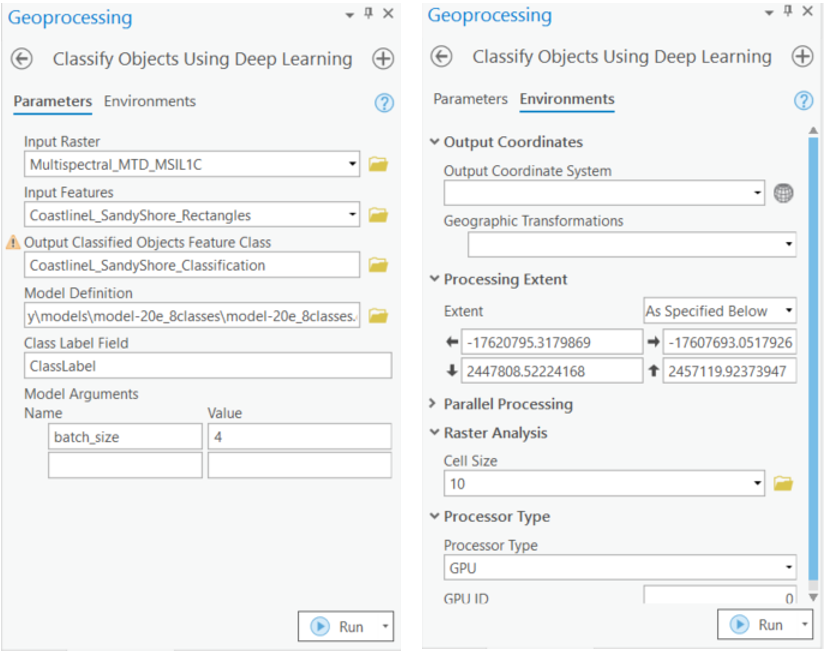Click folder icon for Output Classified Objects
Screen dimensions: 825x652
(x=378, y=265)
